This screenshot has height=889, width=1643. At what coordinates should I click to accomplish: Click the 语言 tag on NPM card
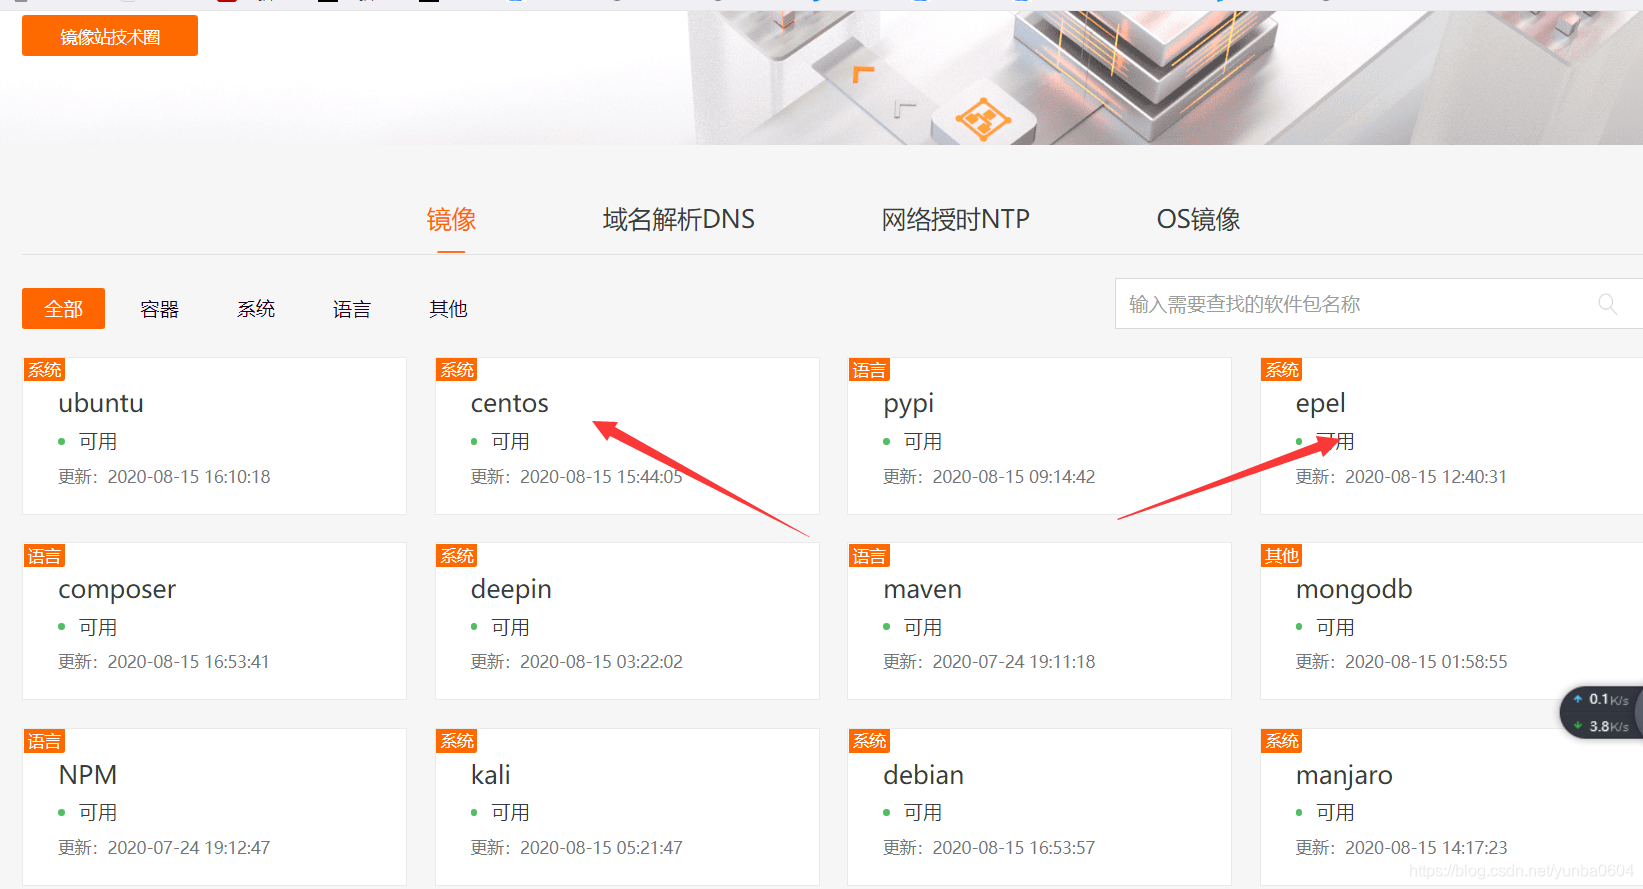point(45,741)
